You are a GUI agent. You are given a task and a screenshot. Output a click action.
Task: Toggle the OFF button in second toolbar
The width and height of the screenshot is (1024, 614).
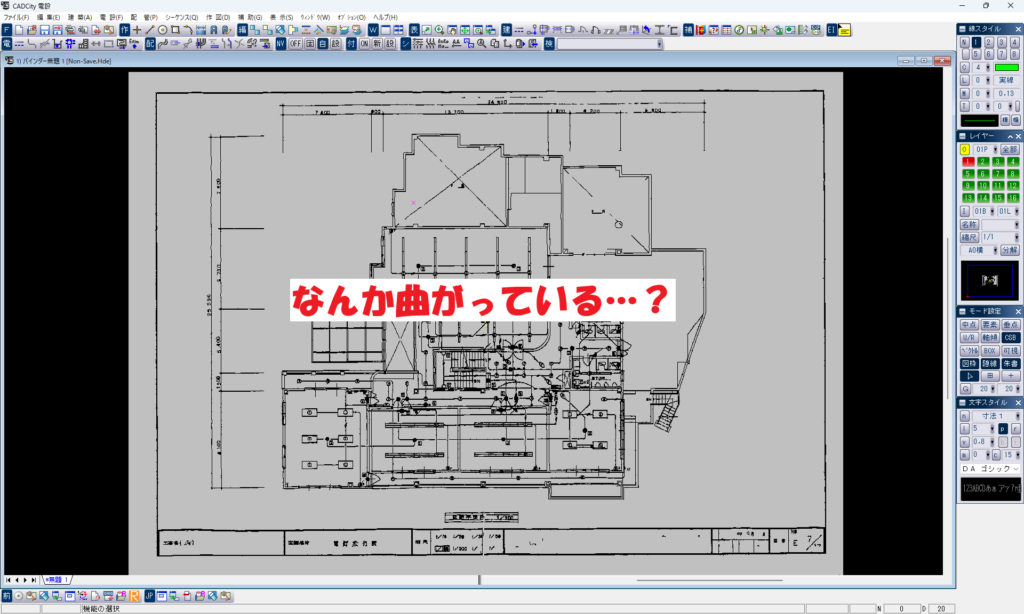click(296, 44)
